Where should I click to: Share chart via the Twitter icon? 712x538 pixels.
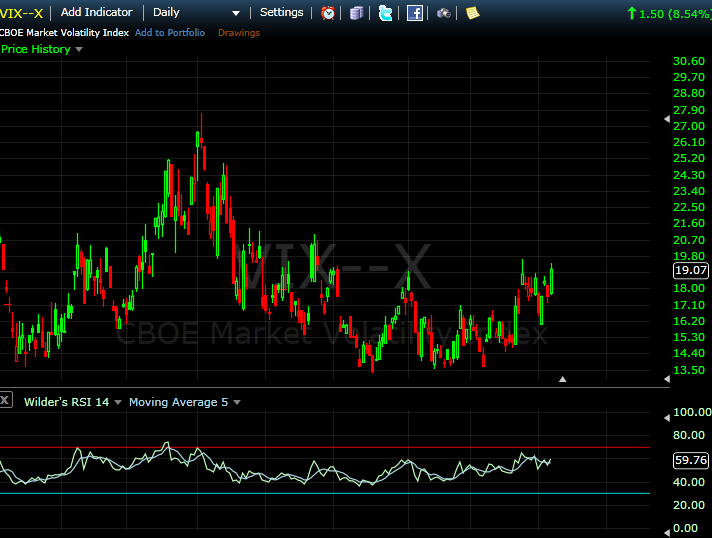click(x=385, y=13)
